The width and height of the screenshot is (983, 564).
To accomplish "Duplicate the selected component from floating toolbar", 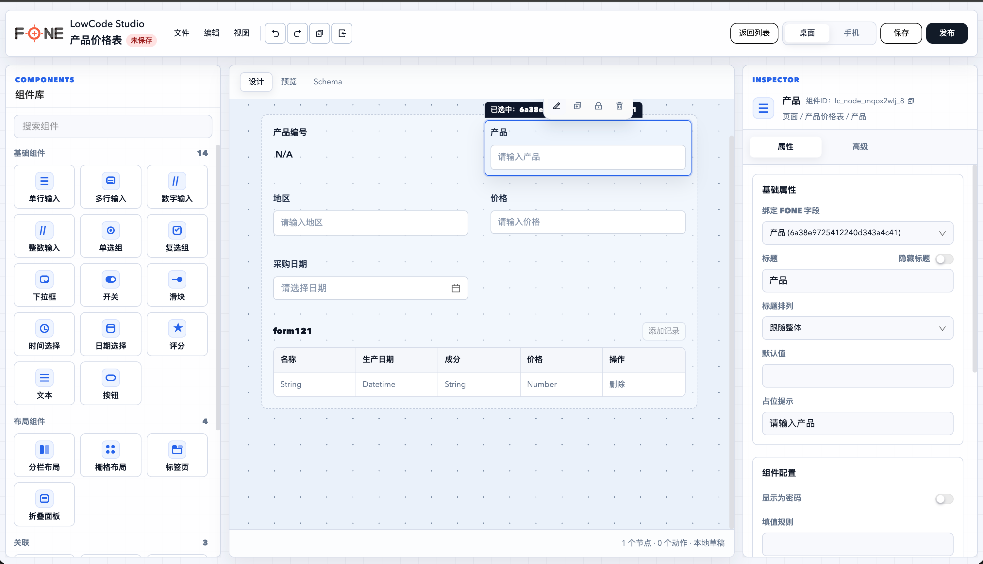I will (577, 106).
